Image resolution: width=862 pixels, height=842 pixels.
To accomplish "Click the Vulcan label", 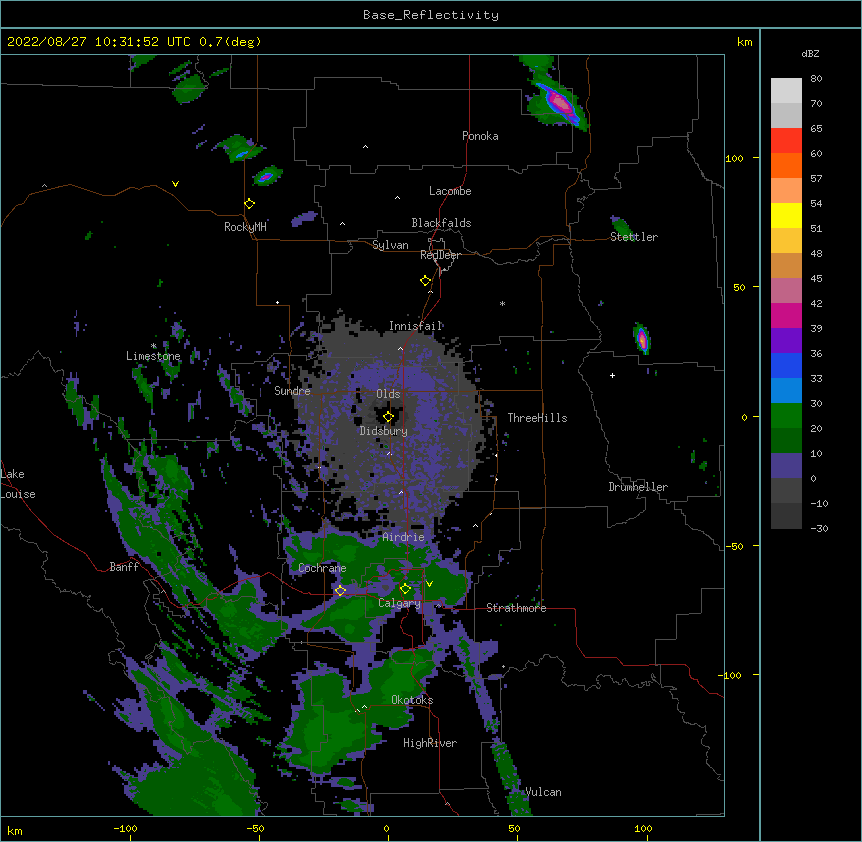I will pyautogui.click(x=543, y=792).
